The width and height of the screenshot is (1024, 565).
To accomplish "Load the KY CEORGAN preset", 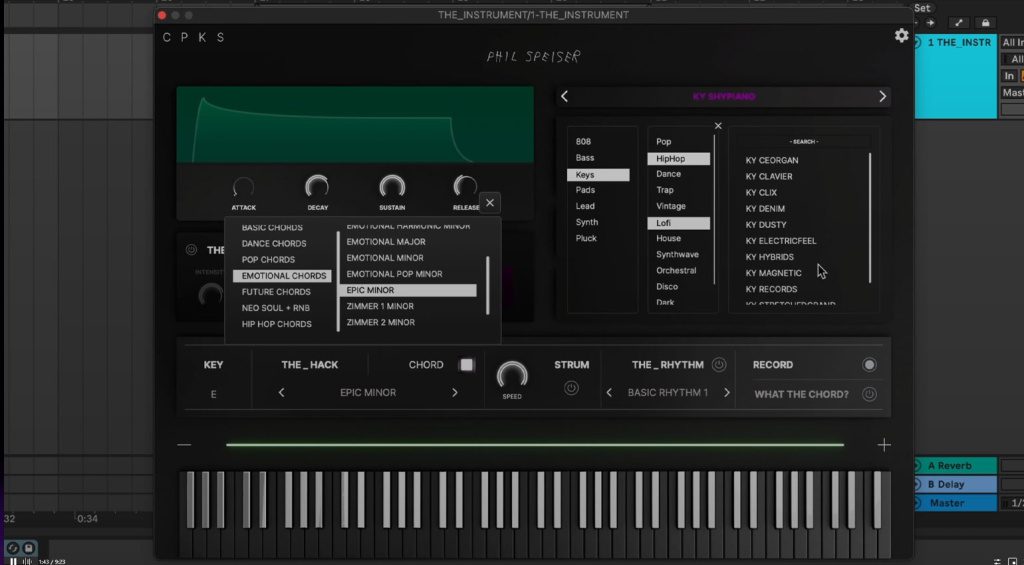I will click(x=772, y=160).
